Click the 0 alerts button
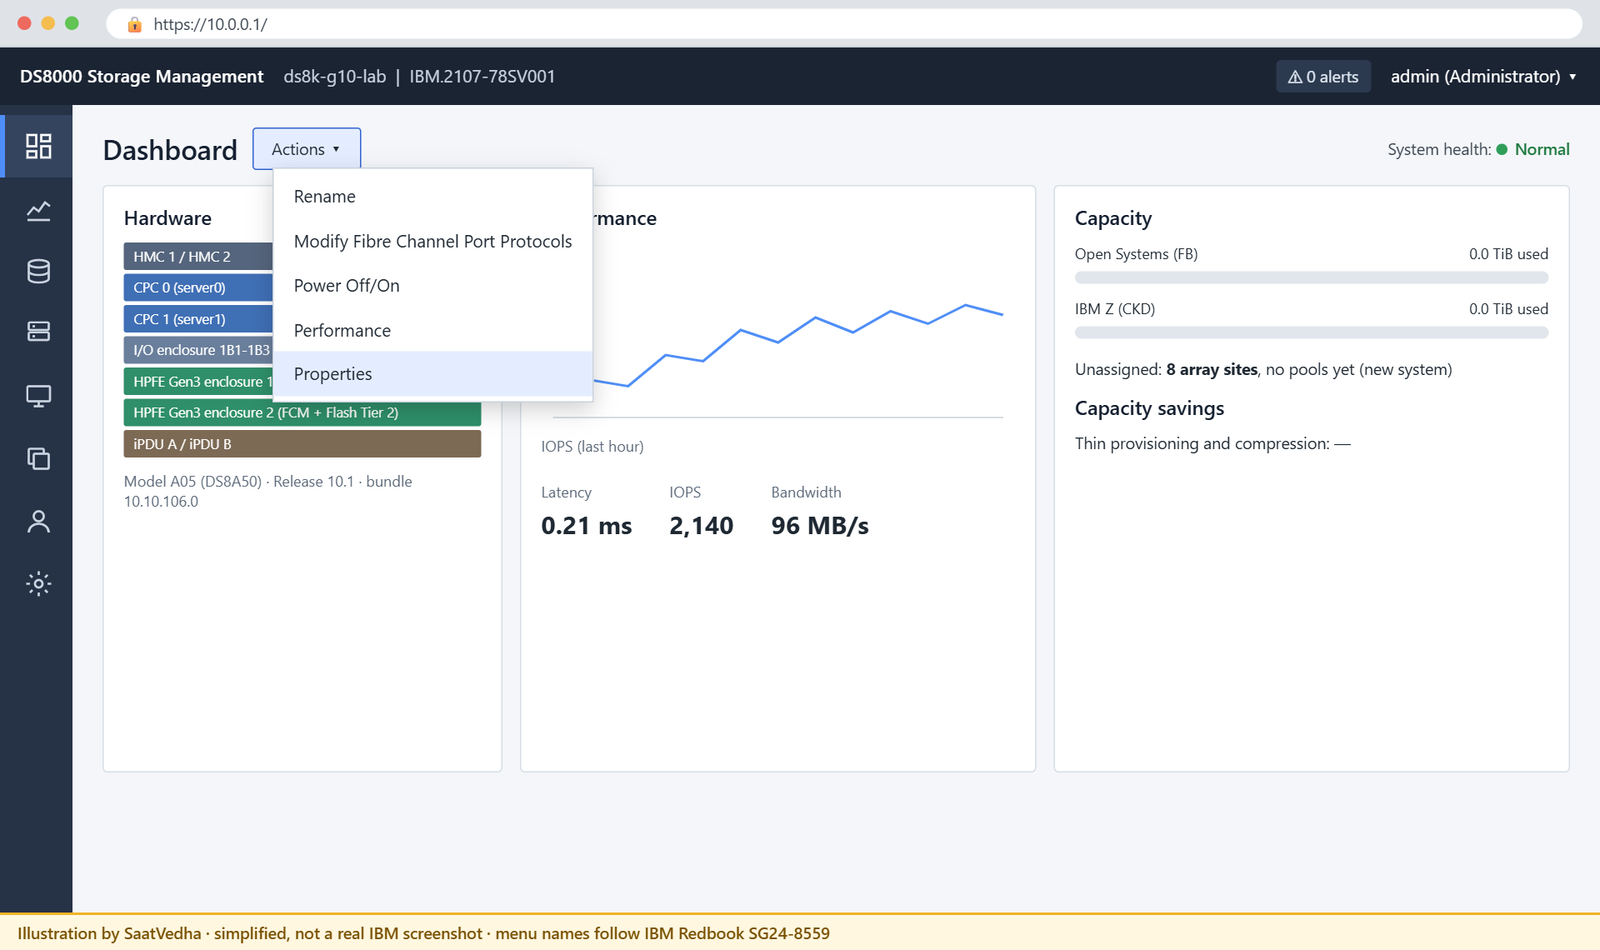Screen dimensions: 1600x950 (x=1323, y=77)
